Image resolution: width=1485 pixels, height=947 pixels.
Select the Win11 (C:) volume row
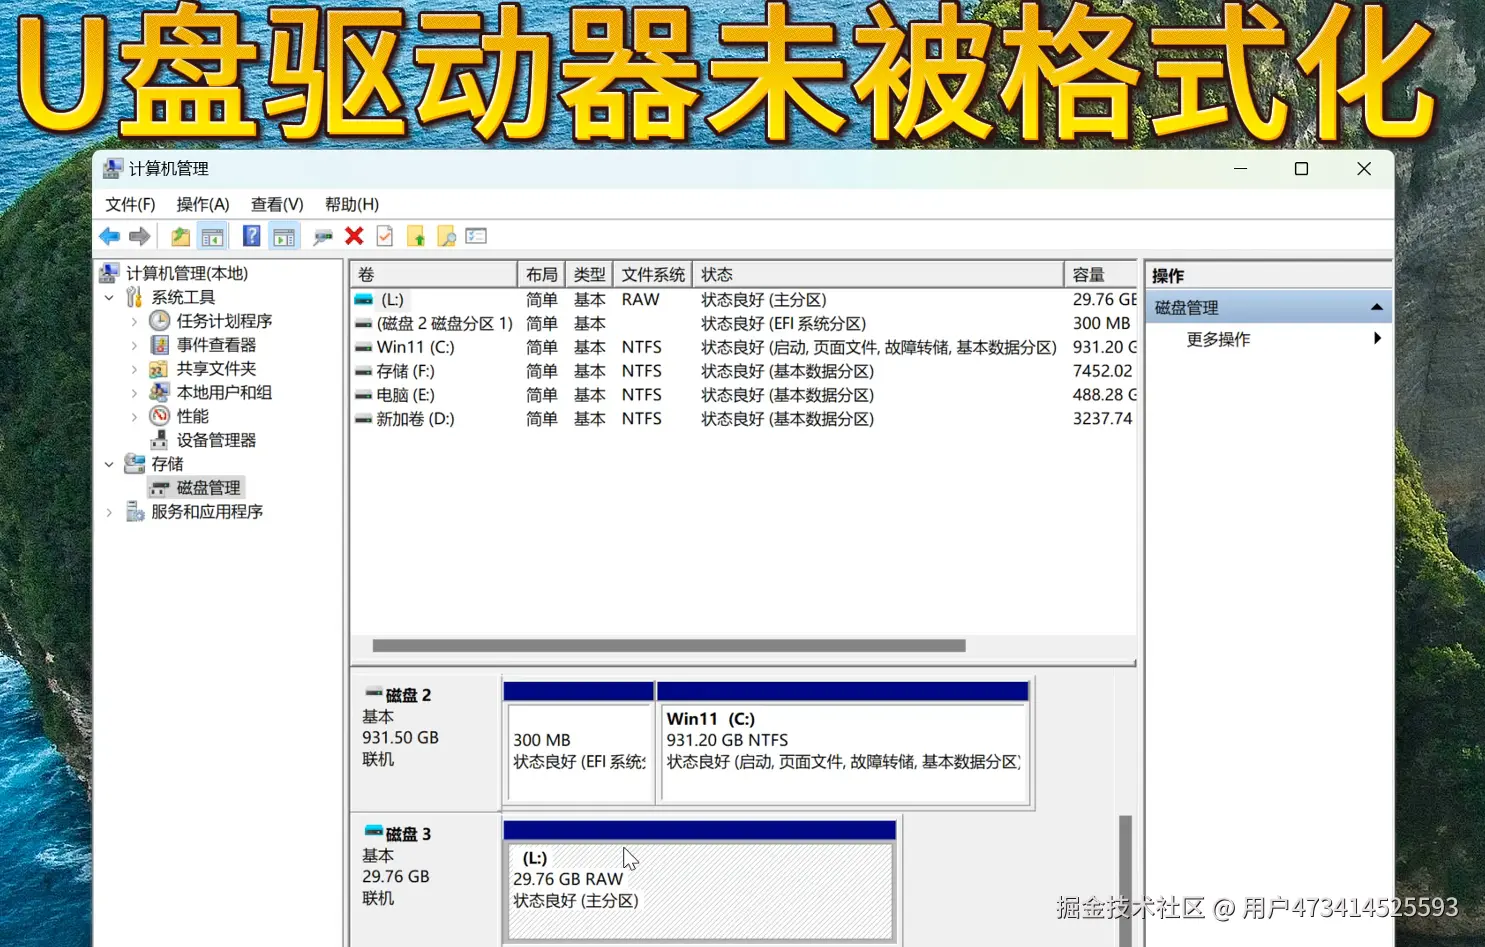(x=415, y=347)
